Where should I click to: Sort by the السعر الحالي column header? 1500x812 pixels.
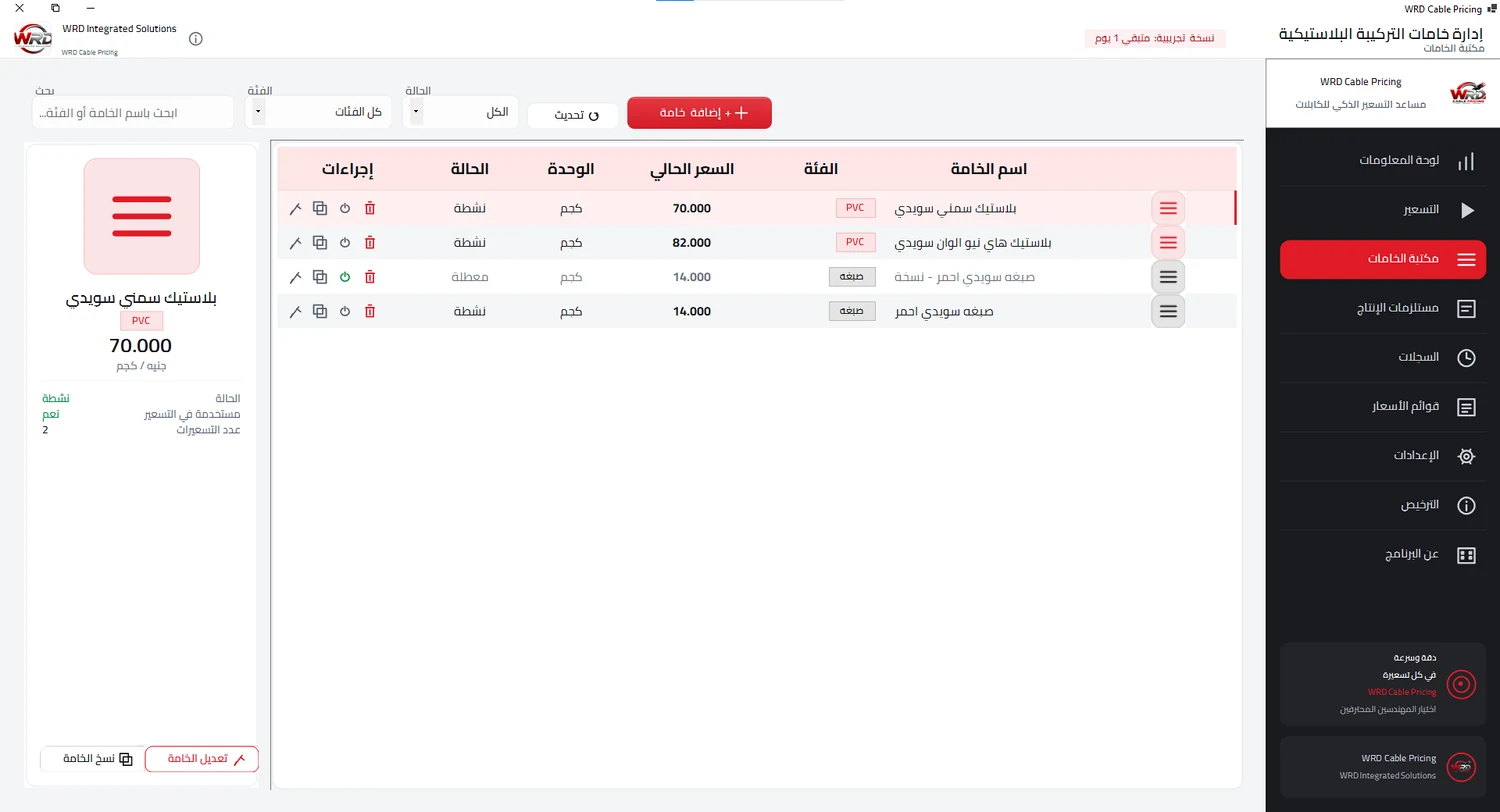pyautogui.click(x=692, y=169)
